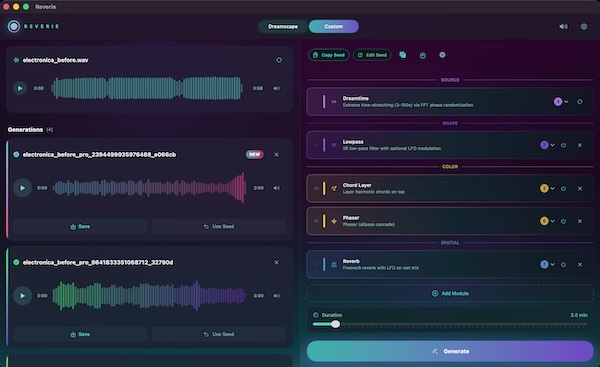Mute the generation ending in e066cb
This screenshot has height=367, width=600.
[276, 188]
